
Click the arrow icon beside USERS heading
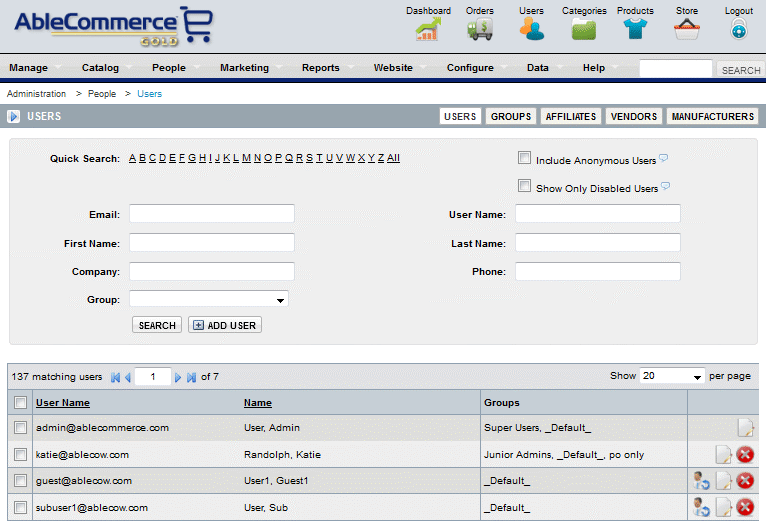14,116
